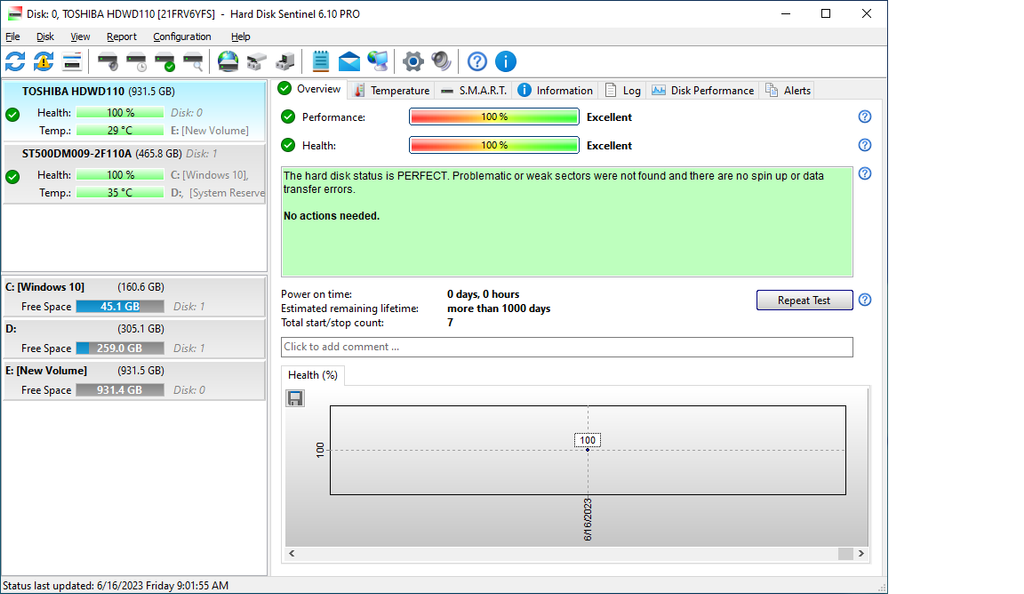Click the graph's left scroll arrow
The image size is (1024, 594).
pyautogui.click(x=292, y=554)
